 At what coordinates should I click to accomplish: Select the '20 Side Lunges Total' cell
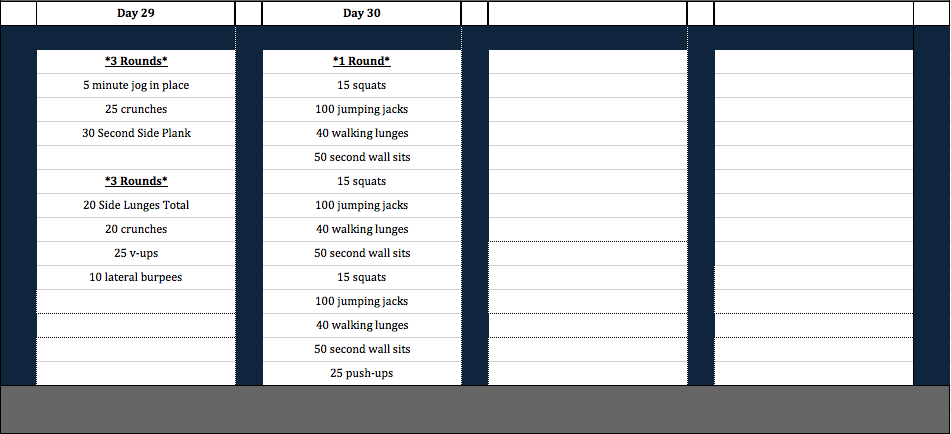point(136,205)
